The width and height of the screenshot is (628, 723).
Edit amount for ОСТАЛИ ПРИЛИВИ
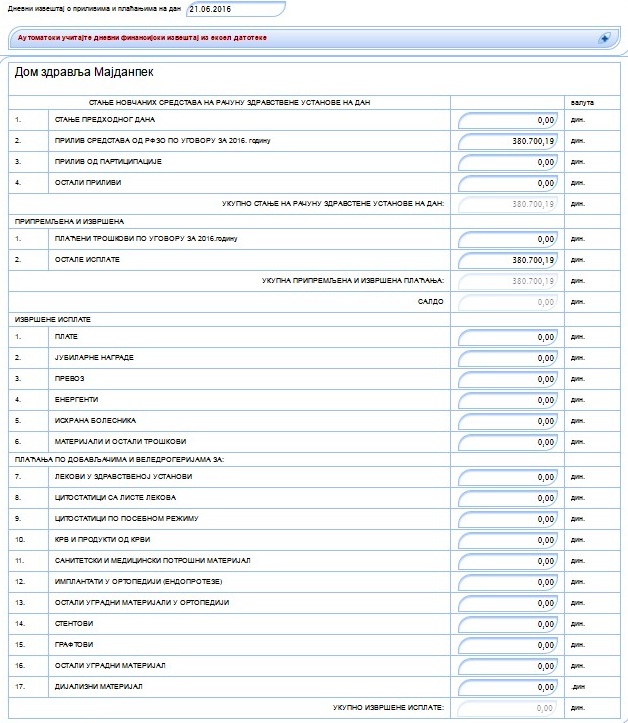click(x=508, y=183)
